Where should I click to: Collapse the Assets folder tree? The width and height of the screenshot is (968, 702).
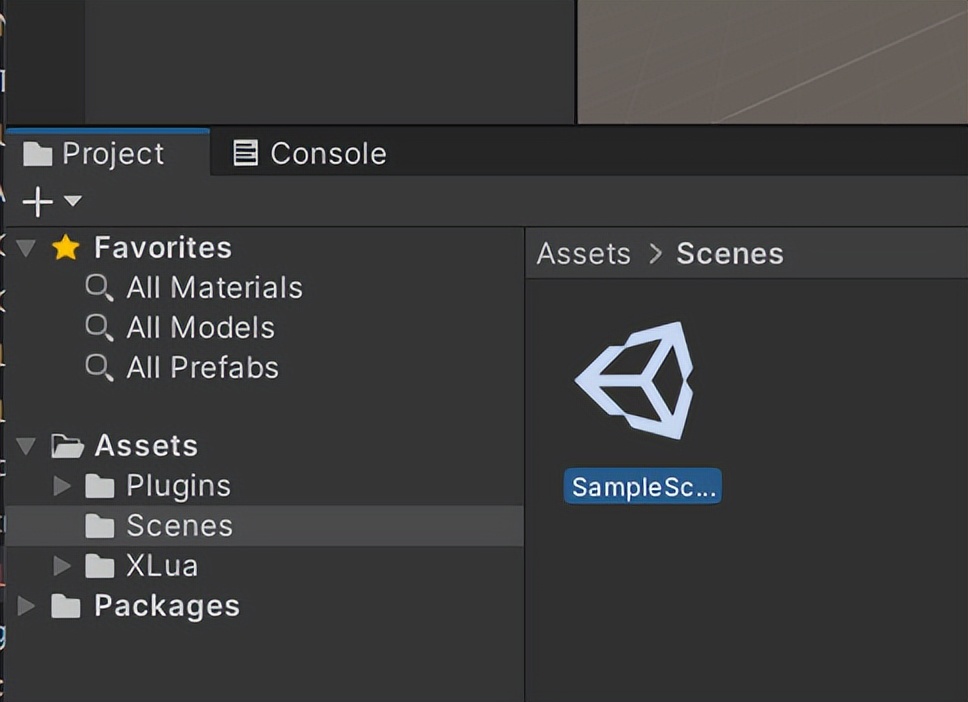(26, 446)
